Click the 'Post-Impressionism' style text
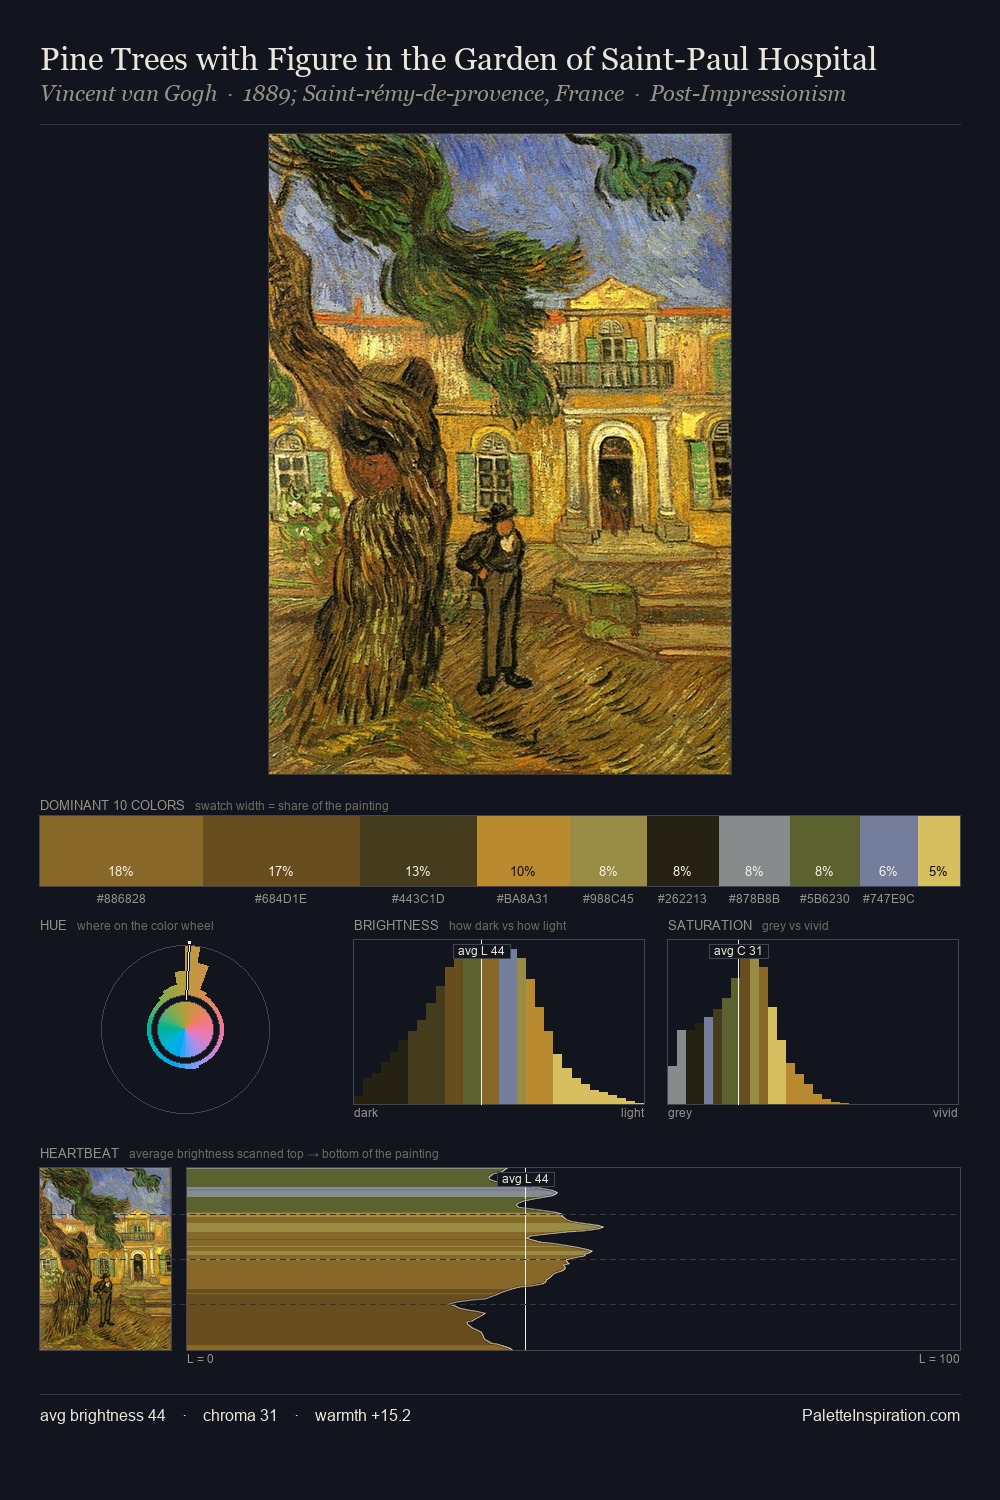The width and height of the screenshot is (1000, 1500). [748, 94]
